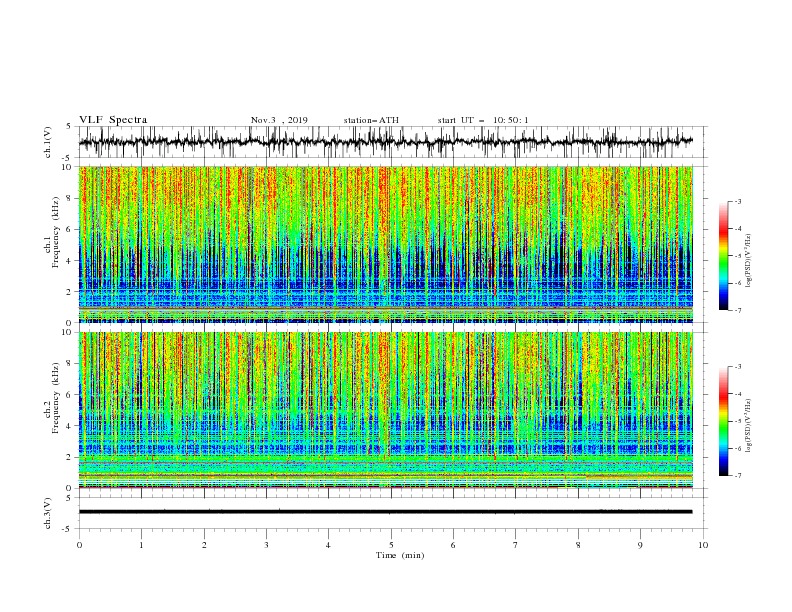
Task: Click the "-3" tick on ch.2 colorbar
Action: [737, 367]
